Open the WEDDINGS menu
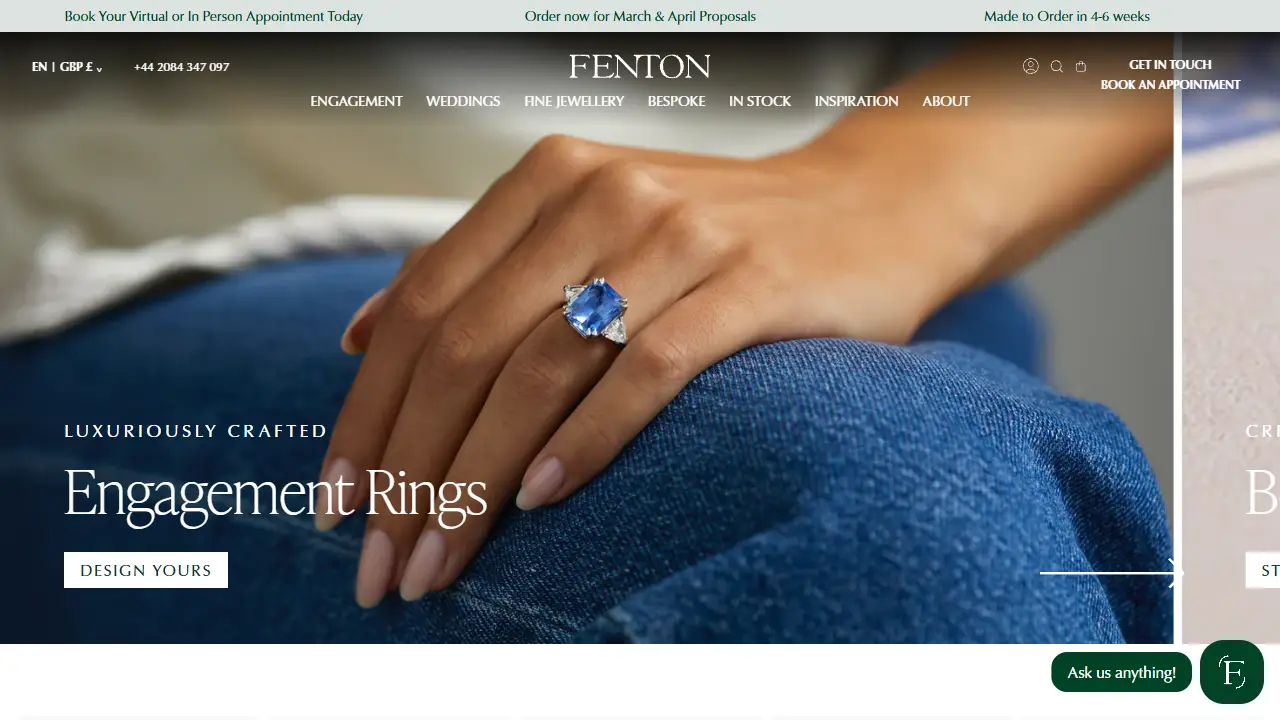Image resolution: width=1280 pixels, height=720 pixels. 463,101
